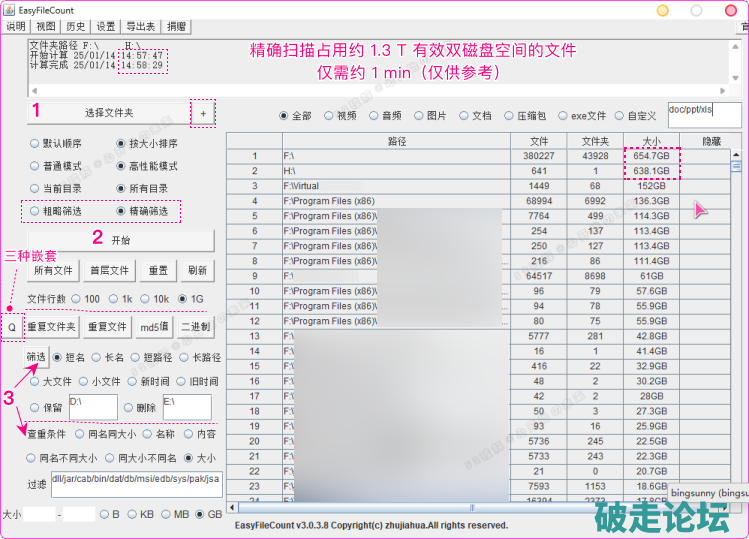This screenshot has width=749, height=539.
Task: Click the Q button left of 重复文件夹
Action: tap(12, 326)
